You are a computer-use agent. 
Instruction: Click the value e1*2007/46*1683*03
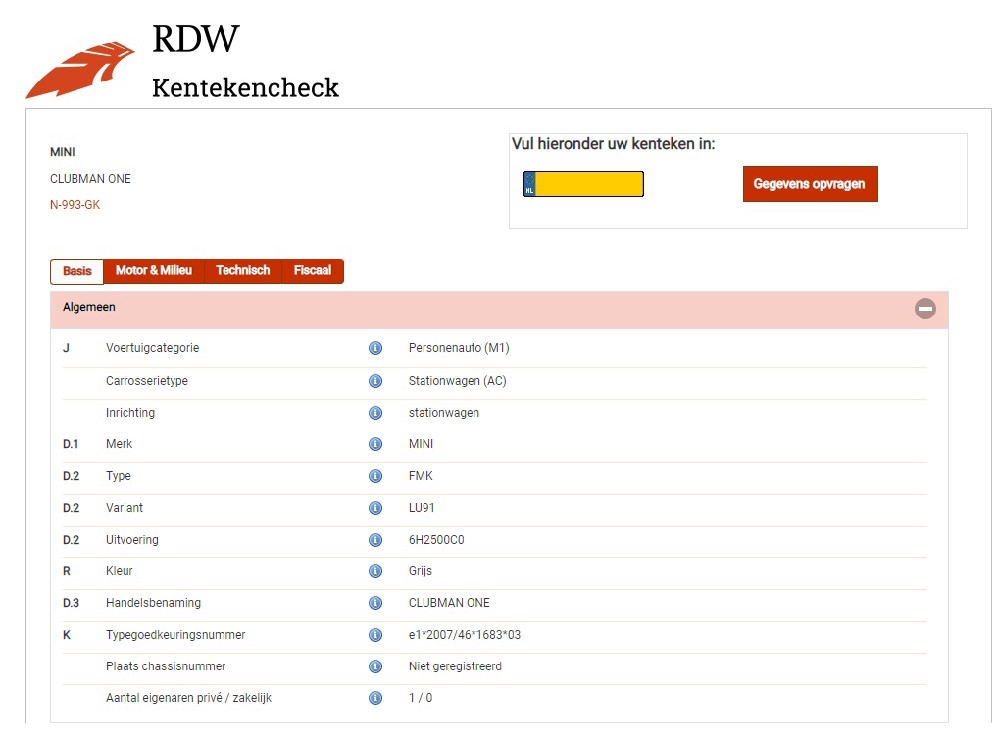465,634
